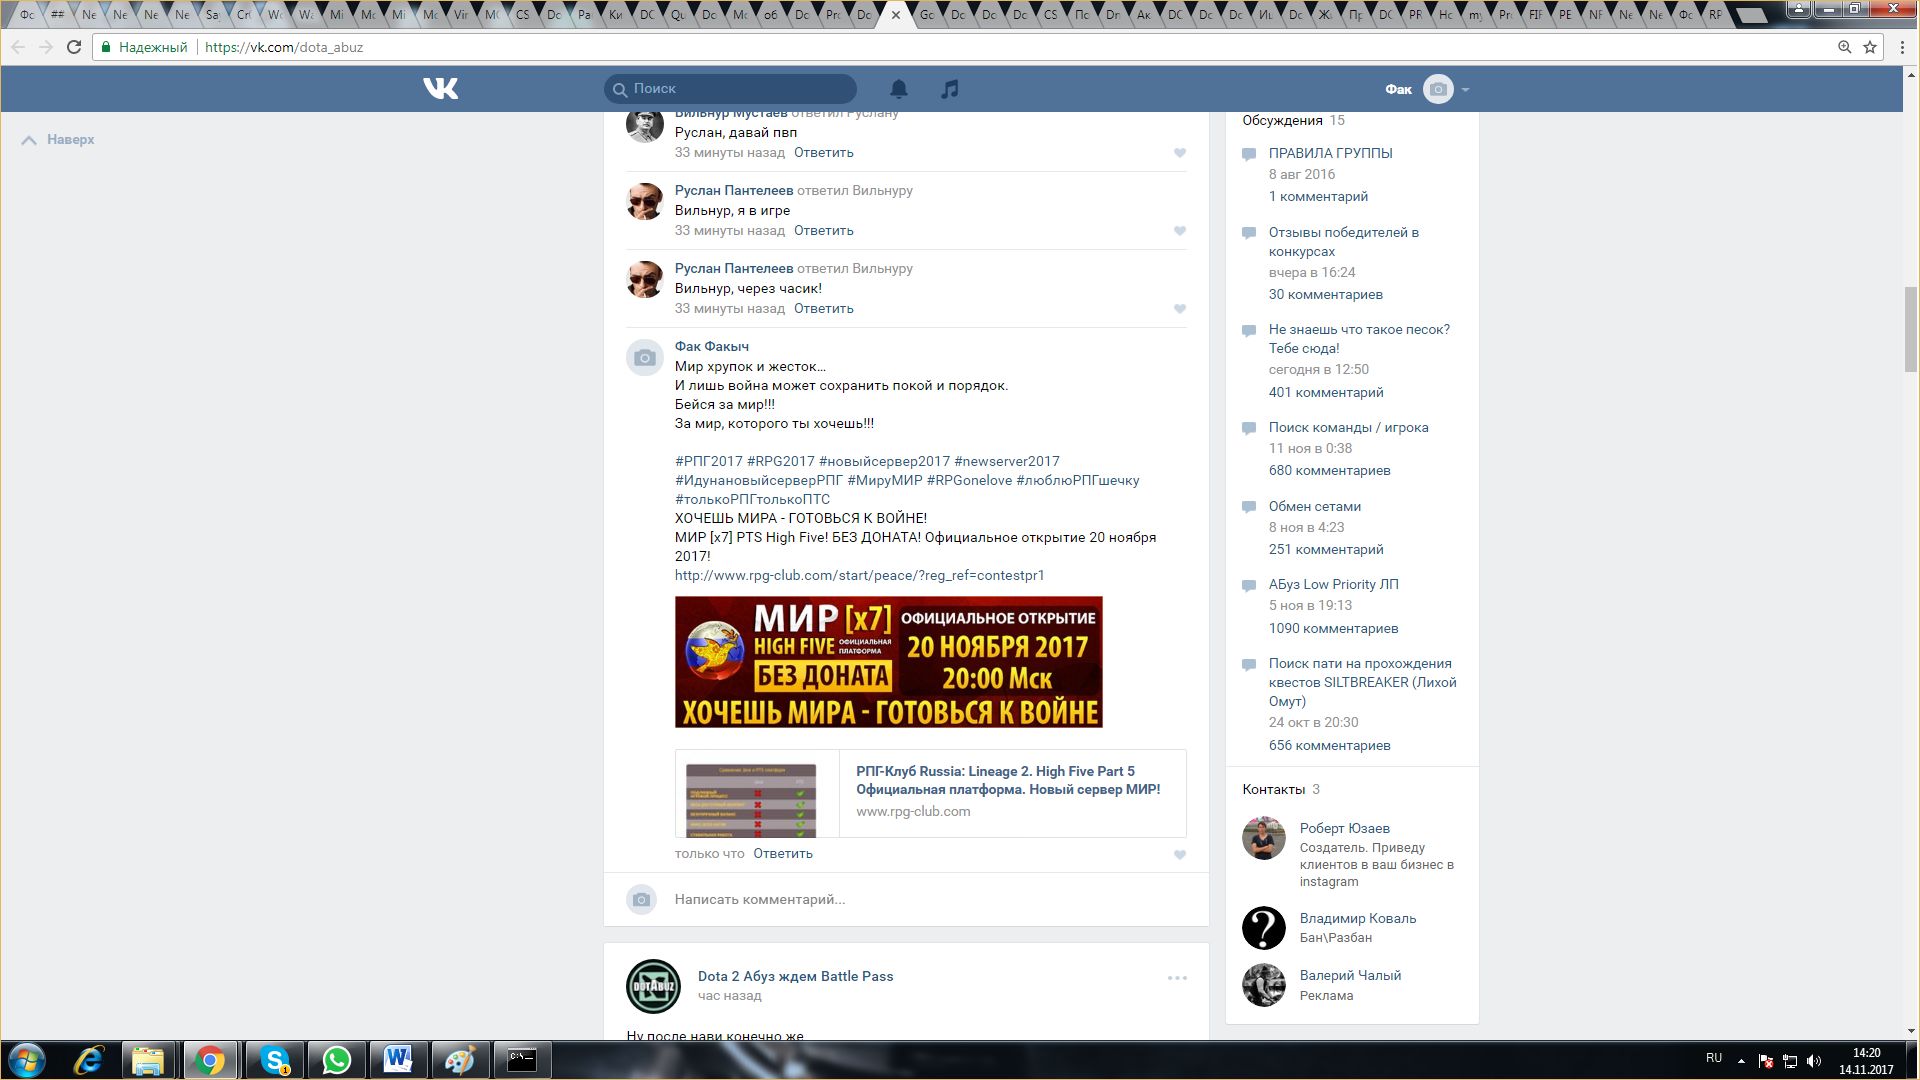Open post options three-dot menu

[1177, 978]
